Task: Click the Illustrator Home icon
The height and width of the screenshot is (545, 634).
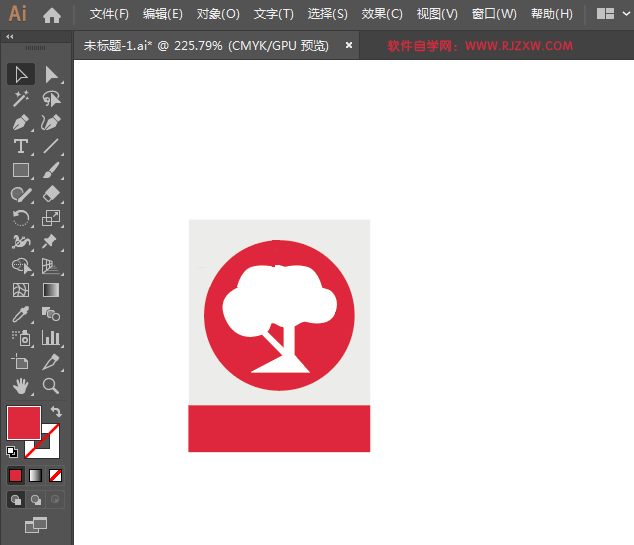Action: 52,15
